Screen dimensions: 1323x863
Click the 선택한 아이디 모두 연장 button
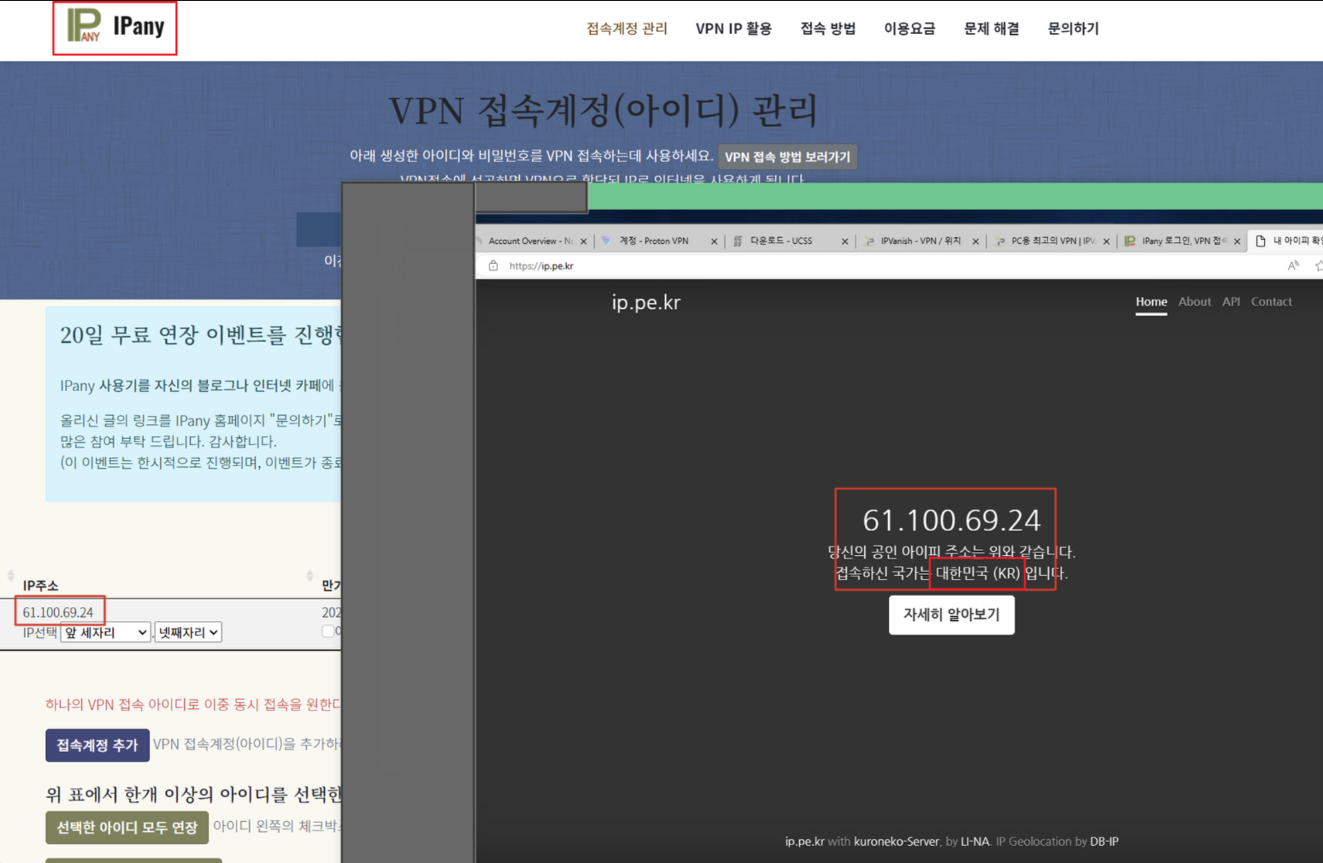tap(127, 827)
